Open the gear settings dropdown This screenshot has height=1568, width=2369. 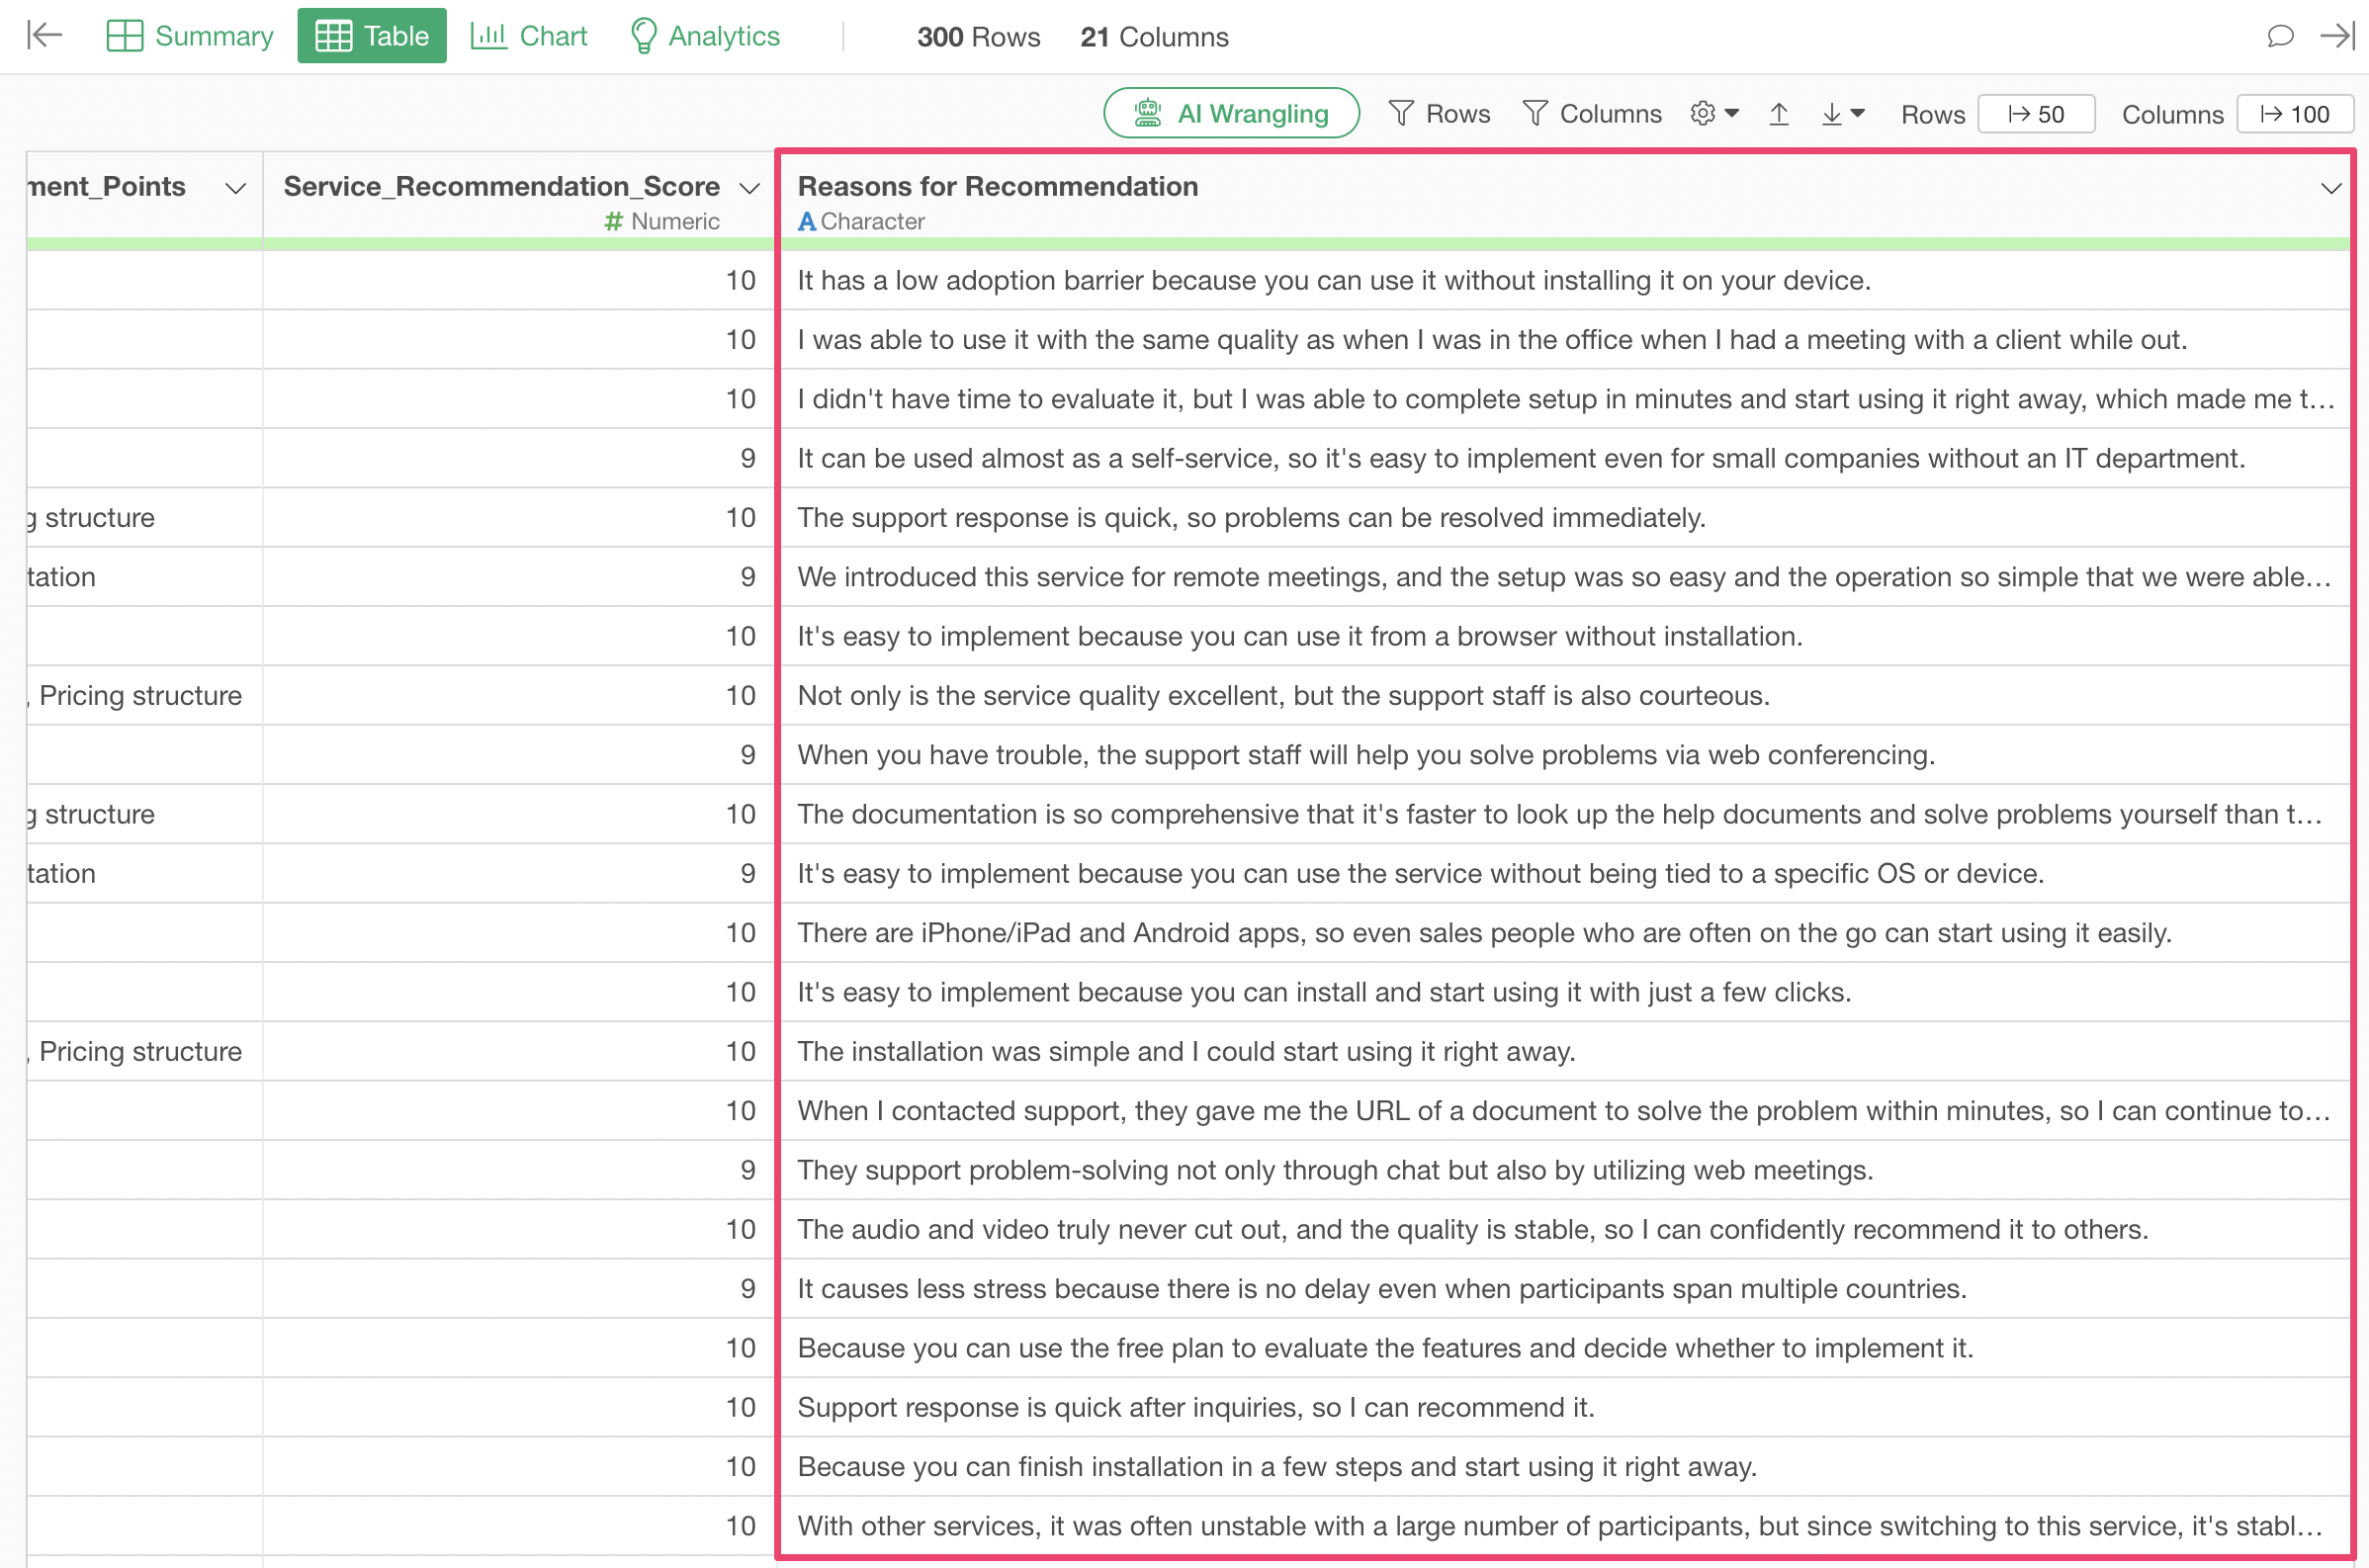pos(1714,114)
